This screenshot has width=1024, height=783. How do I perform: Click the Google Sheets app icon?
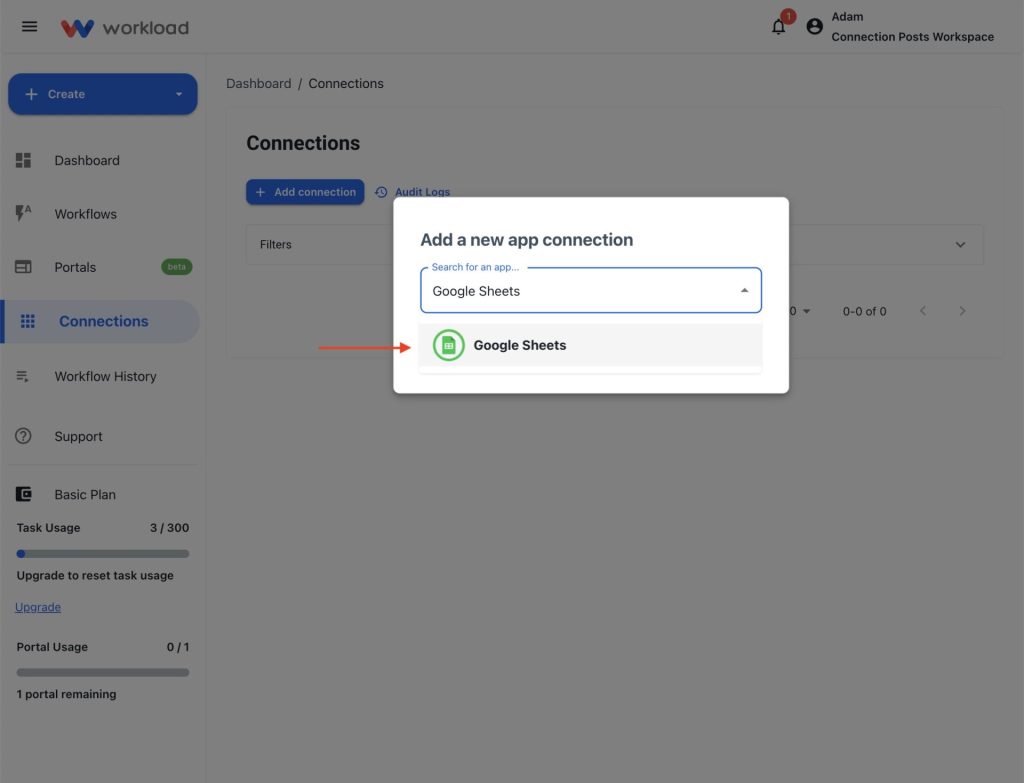tap(449, 345)
